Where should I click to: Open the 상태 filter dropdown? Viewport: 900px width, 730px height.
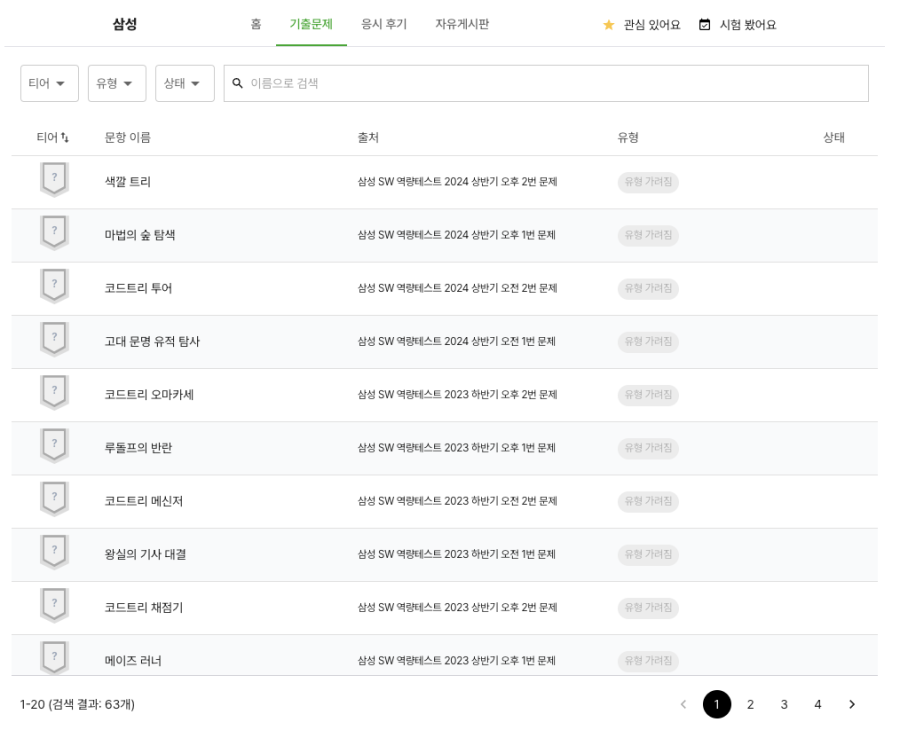click(185, 83)
